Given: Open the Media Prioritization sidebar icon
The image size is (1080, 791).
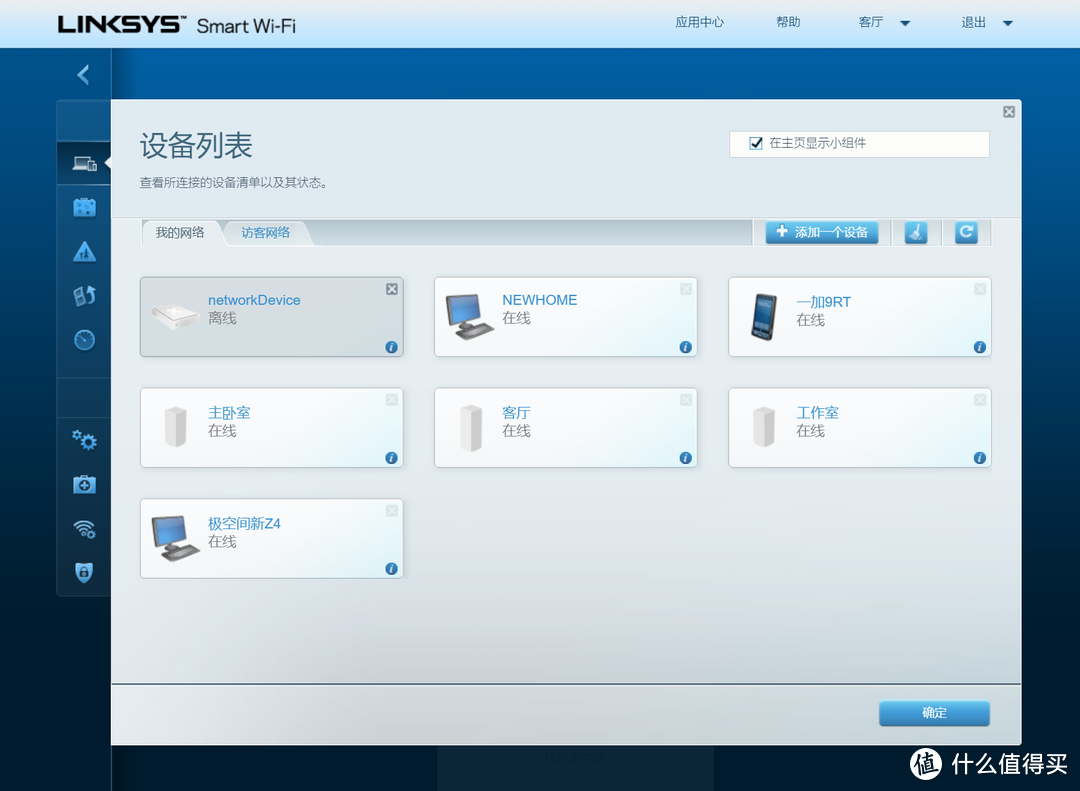Looking at the screenshot, I should pyautogui.click(x=84, y=296).
